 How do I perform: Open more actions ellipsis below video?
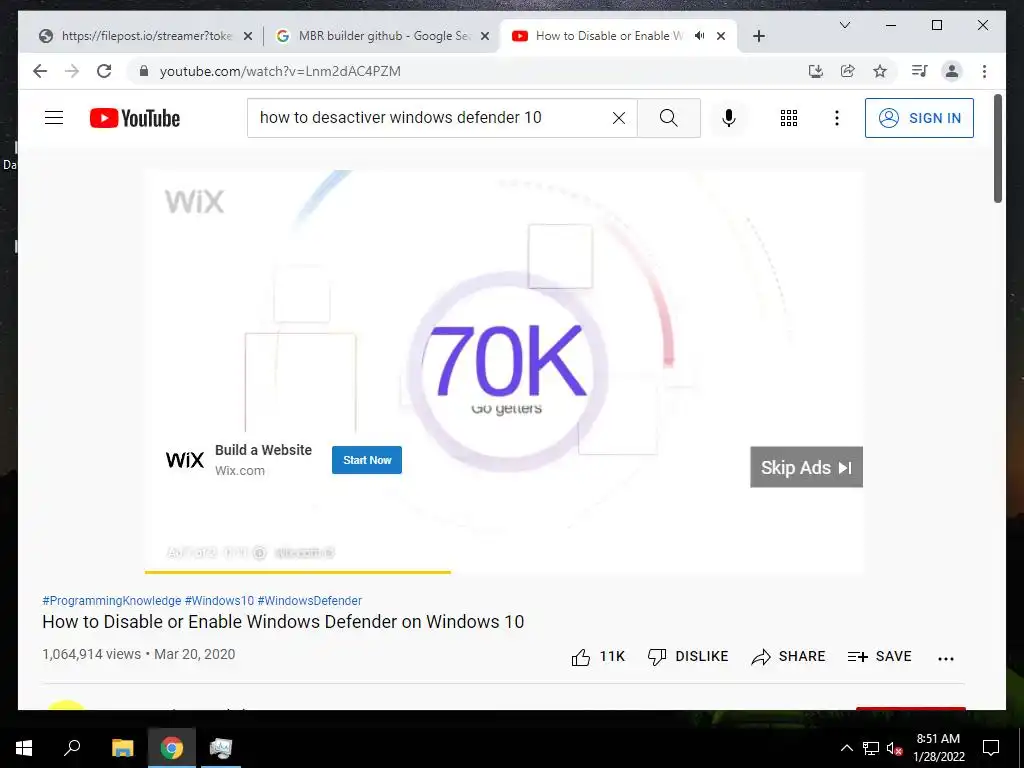tap(946, 658)
